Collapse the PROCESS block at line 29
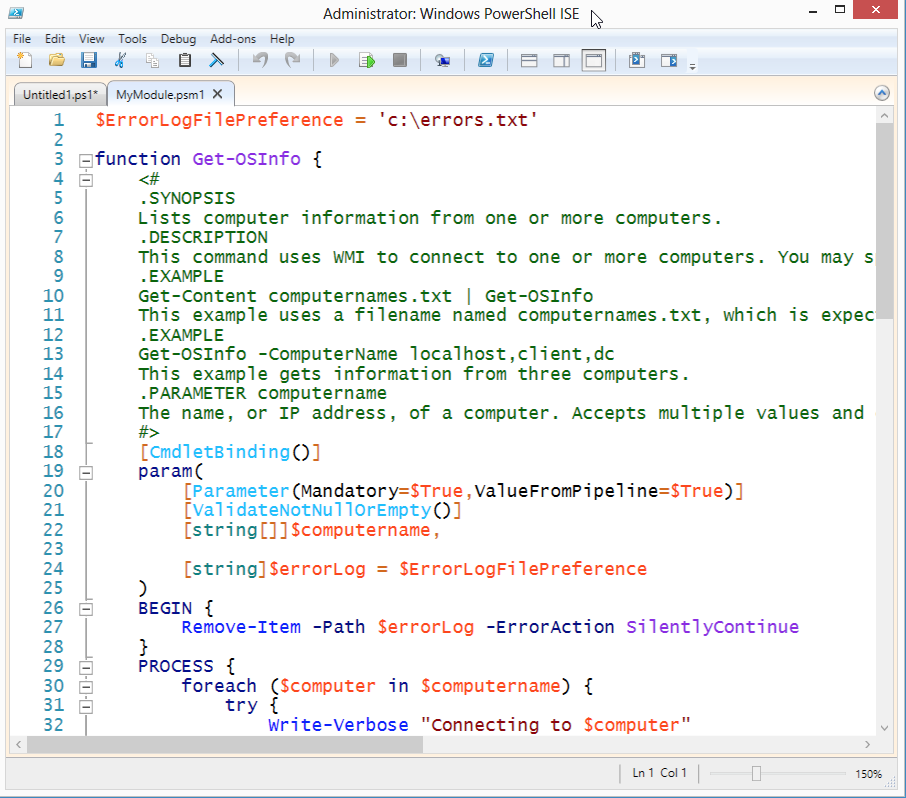Viewport: 906px width, 798px height. (86, 667)
